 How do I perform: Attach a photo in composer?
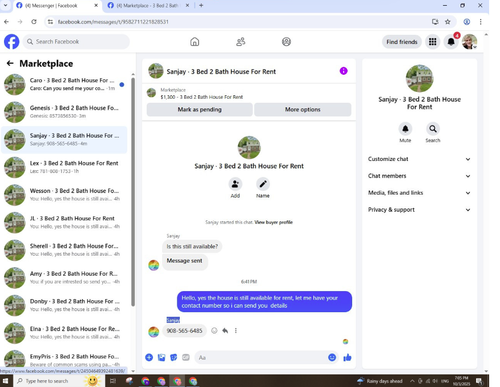click(x=161, y=357)
